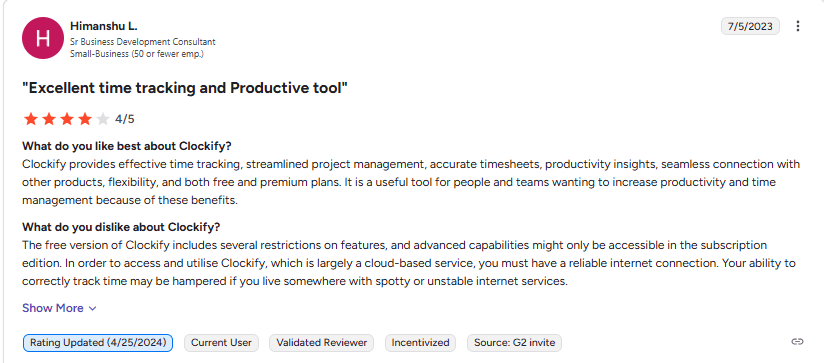
Task: Click the Source: G2 invite tag
Action: [x=514, y=343]
